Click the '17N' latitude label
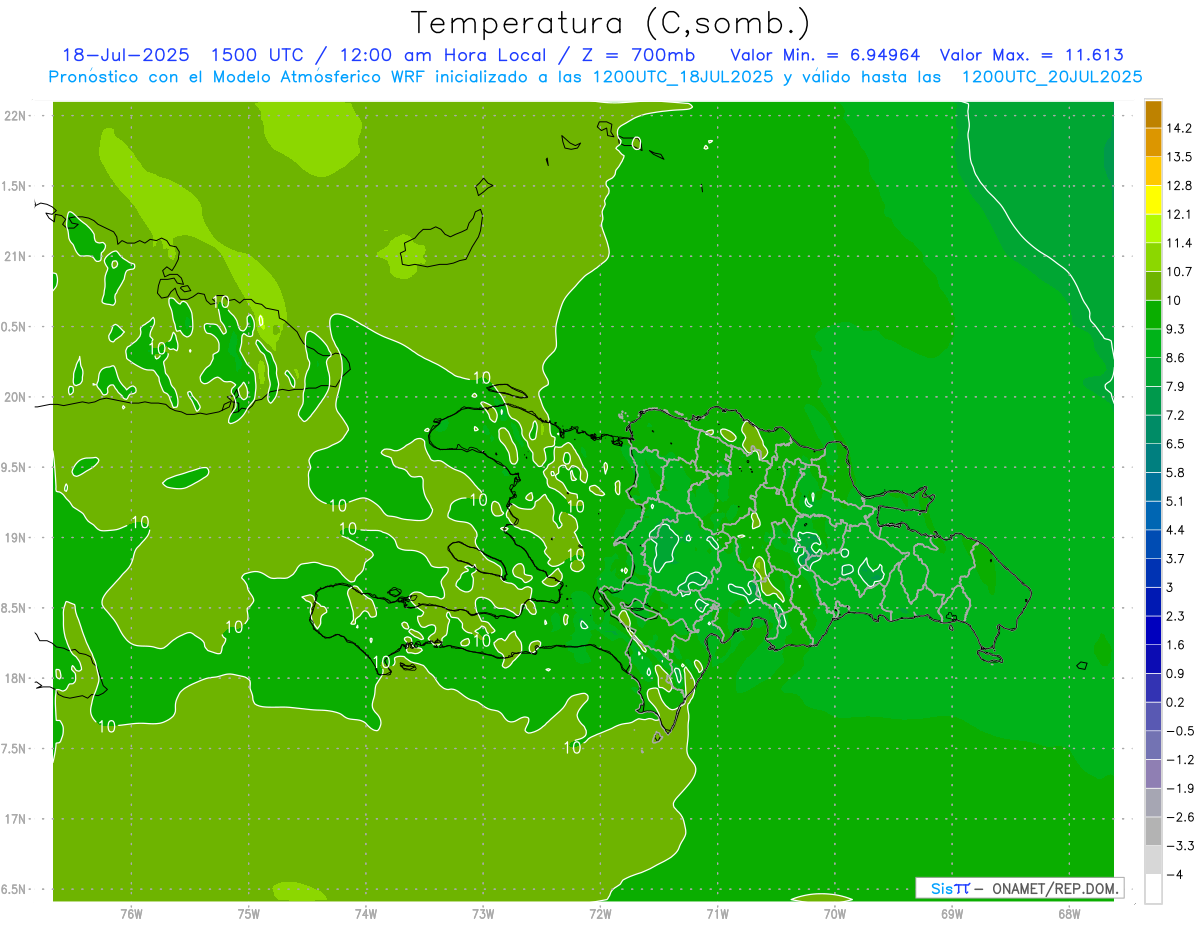The image size is (1200, 927). (x=16, y=819)
